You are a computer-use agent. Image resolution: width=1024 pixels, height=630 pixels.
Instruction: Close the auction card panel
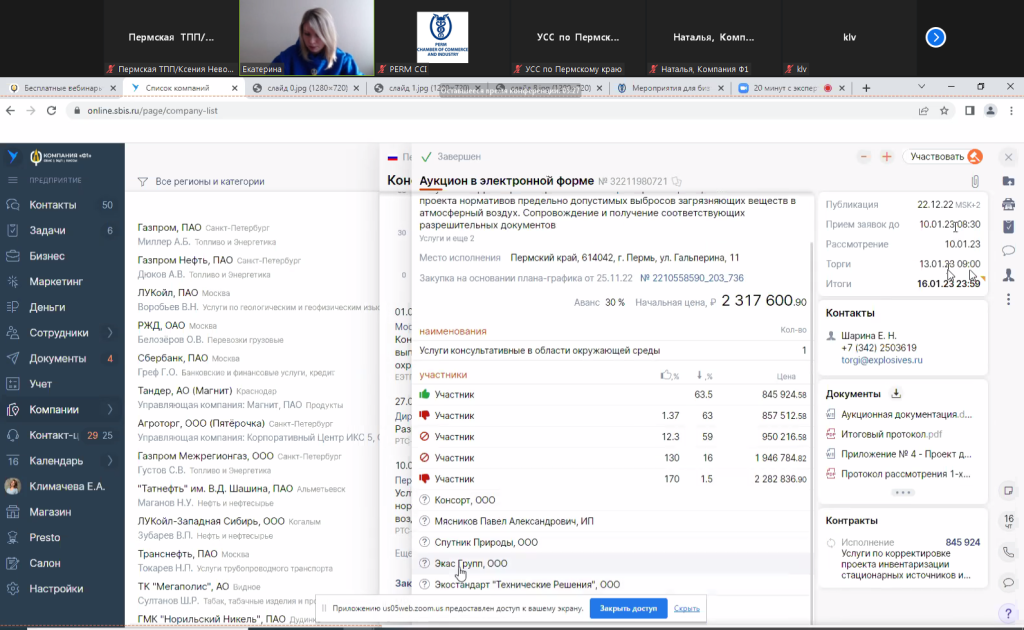[1008, 157]
